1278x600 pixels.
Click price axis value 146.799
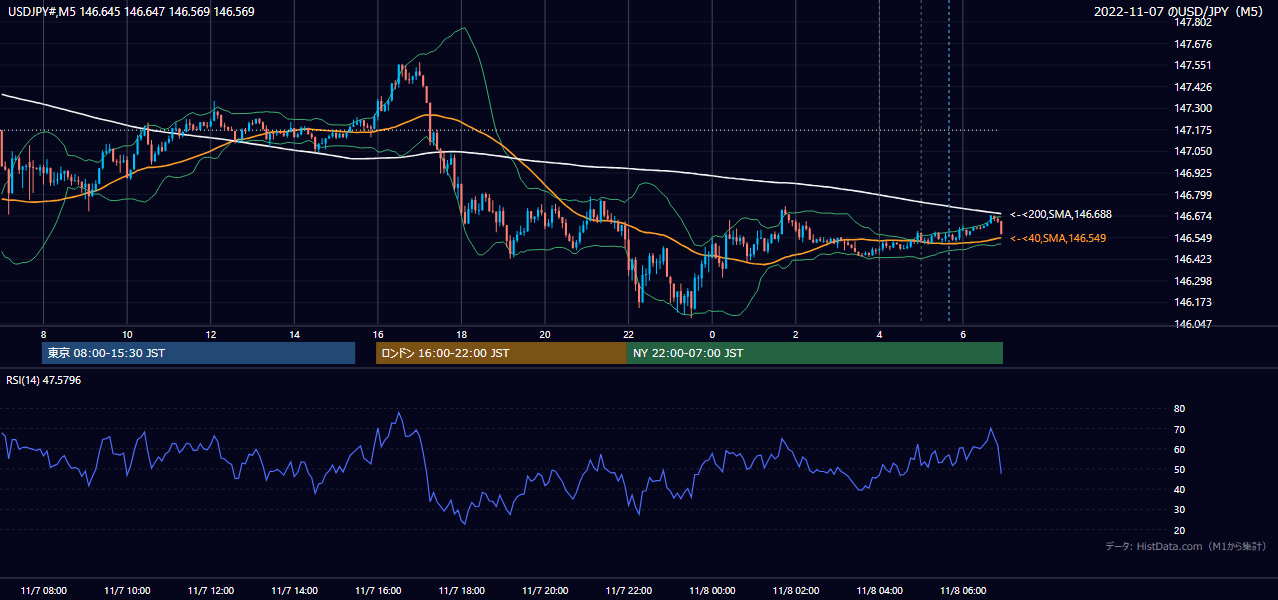1193,195
